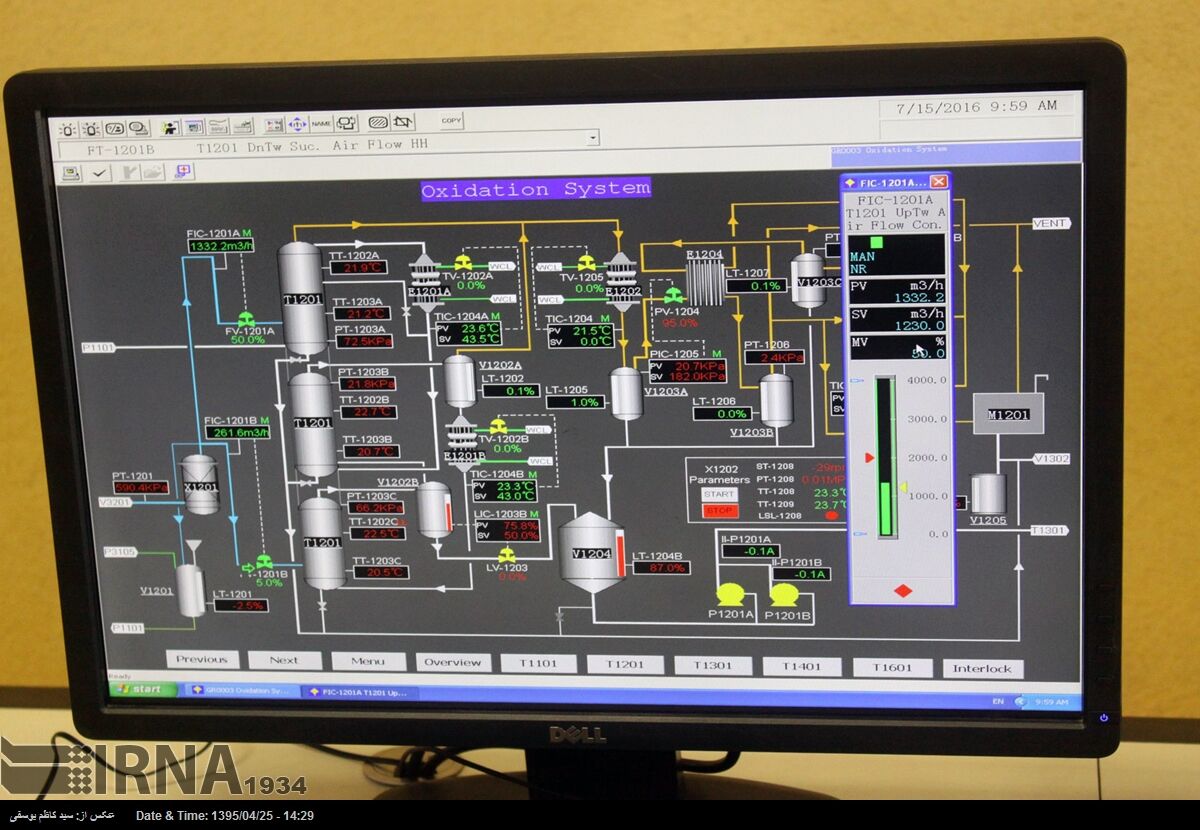Viewport: 1200px width, 830px height.
Task: Expand the alarm message dropdown arrow
Action: point(593,137)
